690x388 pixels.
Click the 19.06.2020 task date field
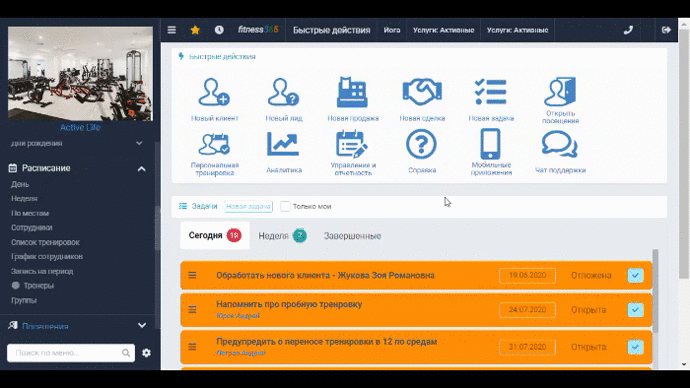click(x=527, y=275)
